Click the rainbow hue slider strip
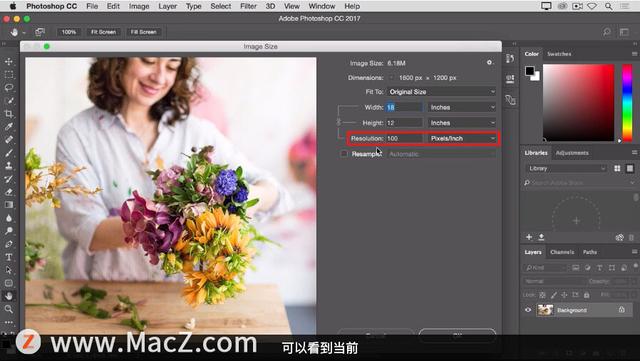 (x=627, y=103)
